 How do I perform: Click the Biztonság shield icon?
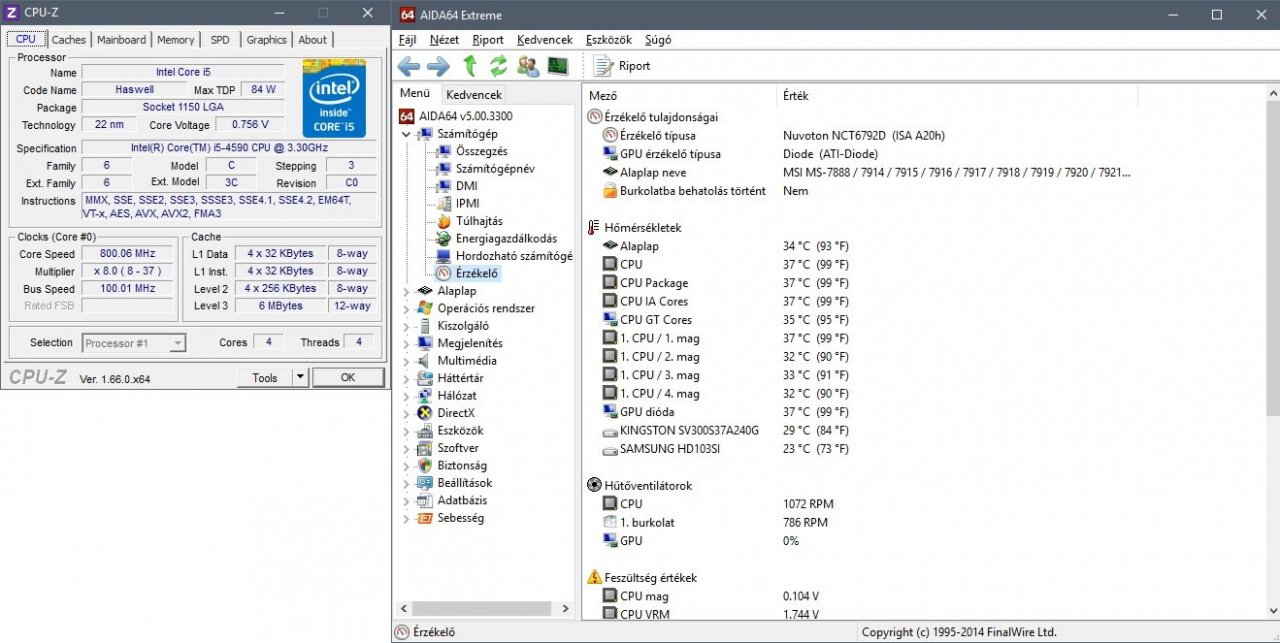click(x=424, y=466)
